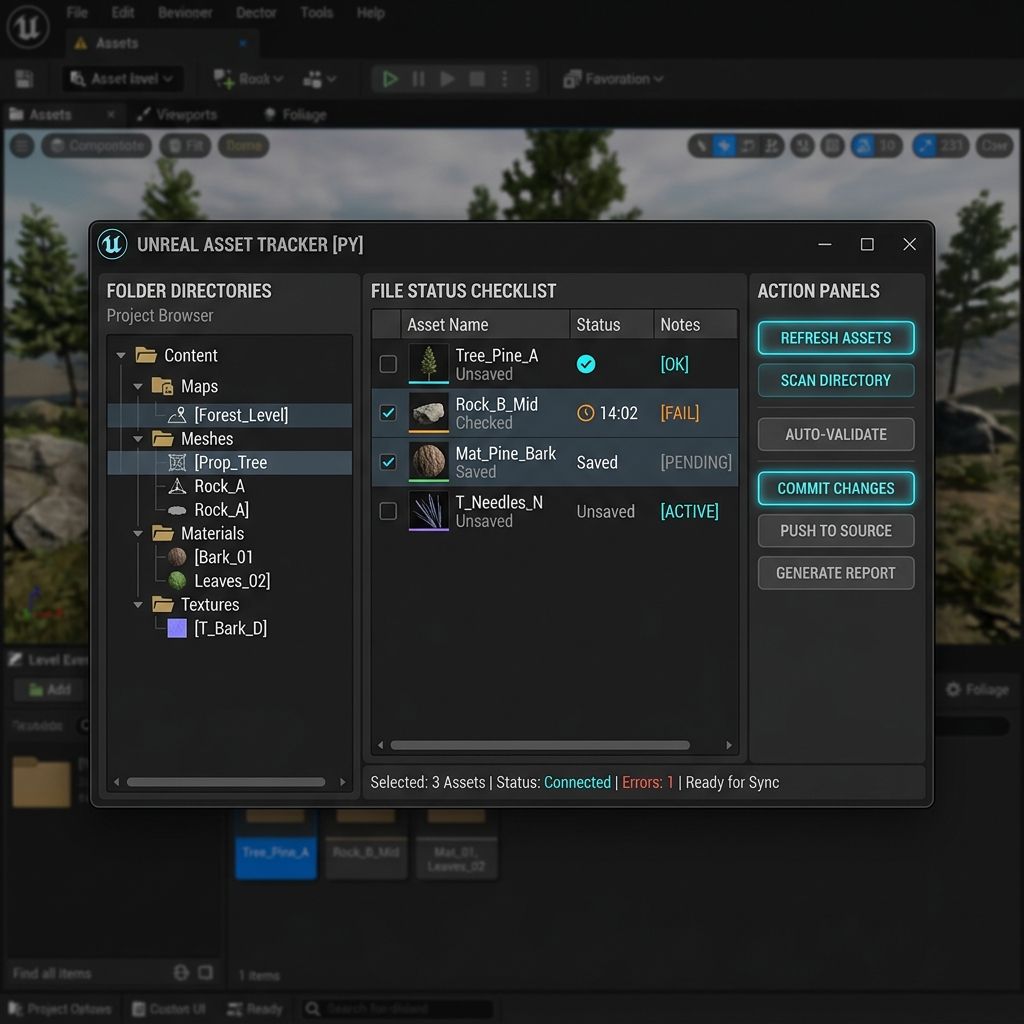
Task: Run Auto-Validate action
Action: point(835,434)
